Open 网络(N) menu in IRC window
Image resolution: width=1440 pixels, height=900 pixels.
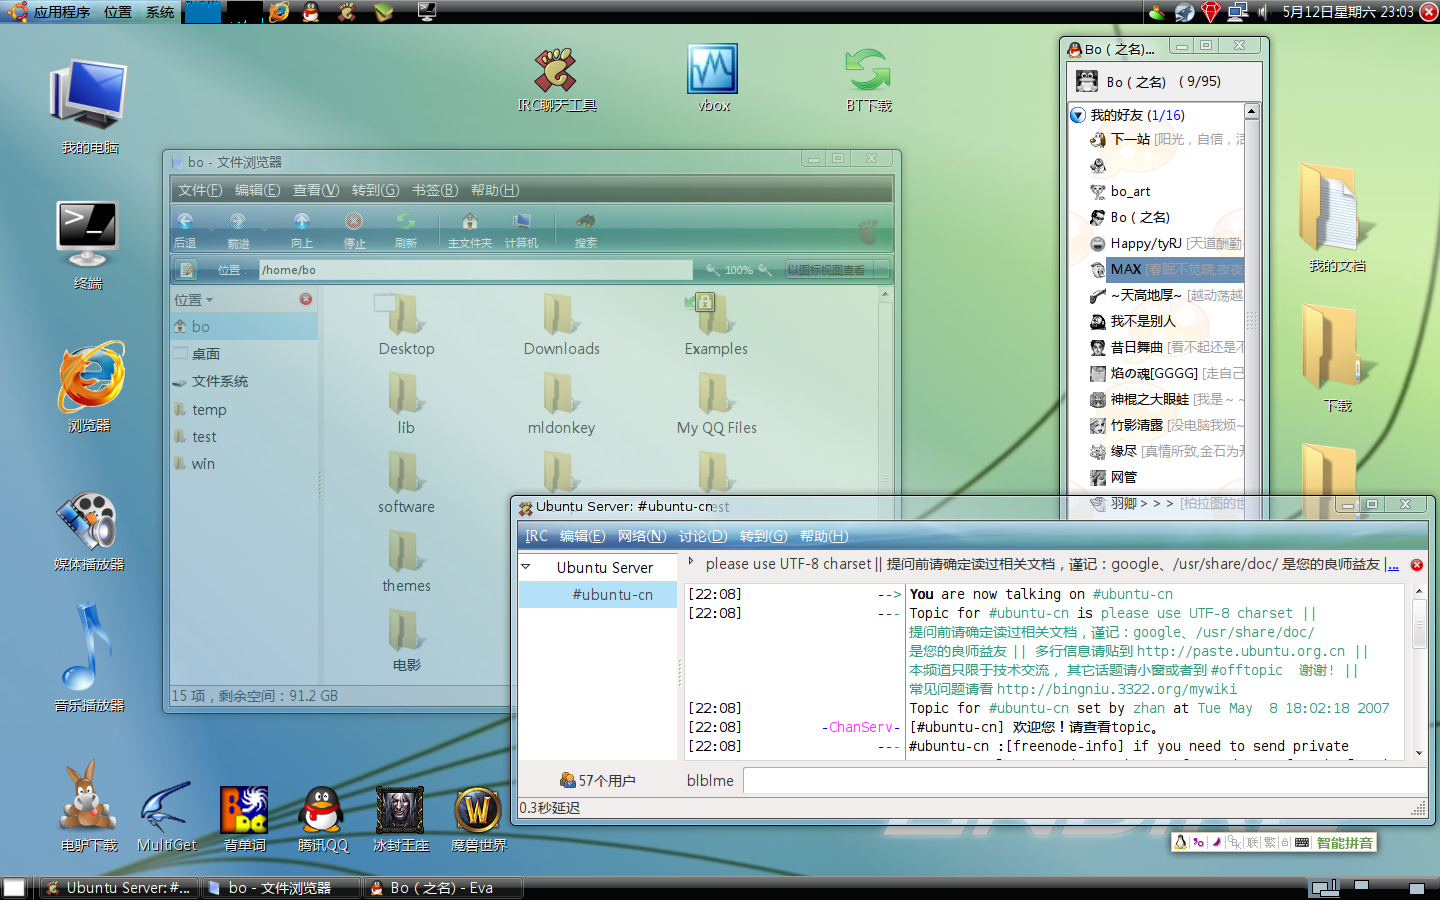642,536
